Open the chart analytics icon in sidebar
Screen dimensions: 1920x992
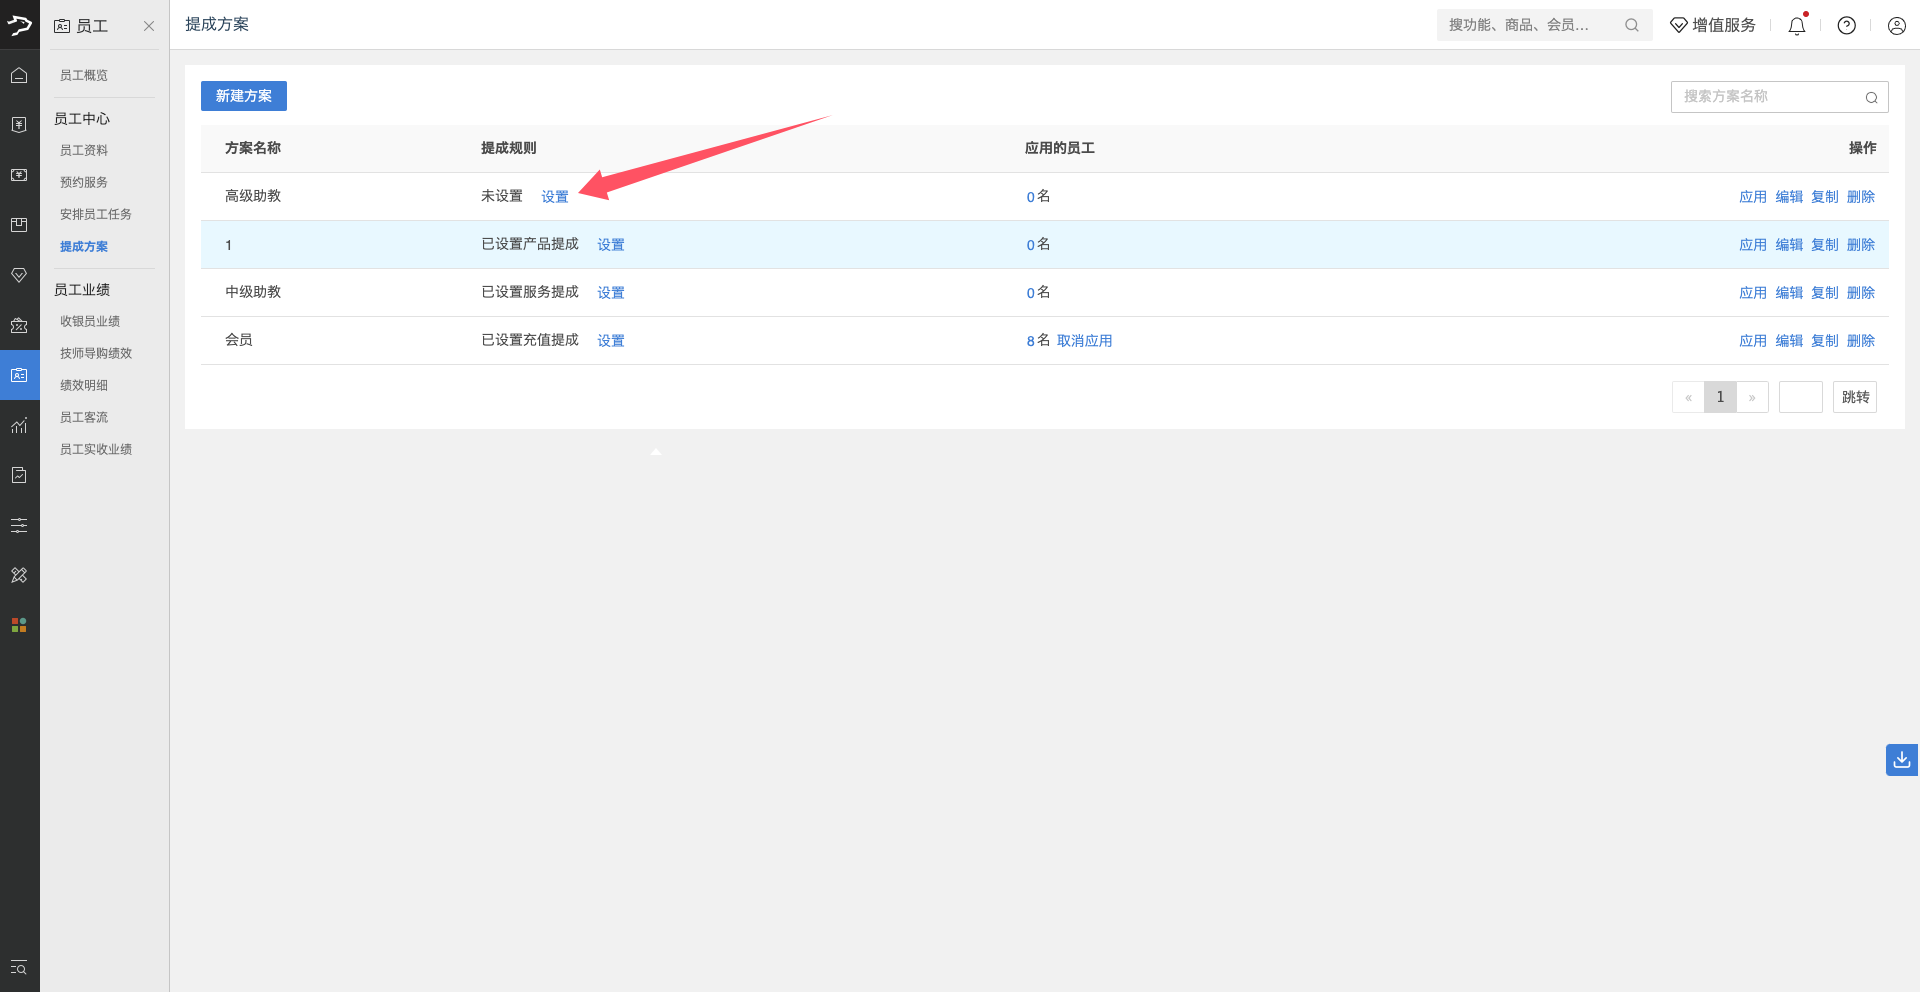(19, 425)
